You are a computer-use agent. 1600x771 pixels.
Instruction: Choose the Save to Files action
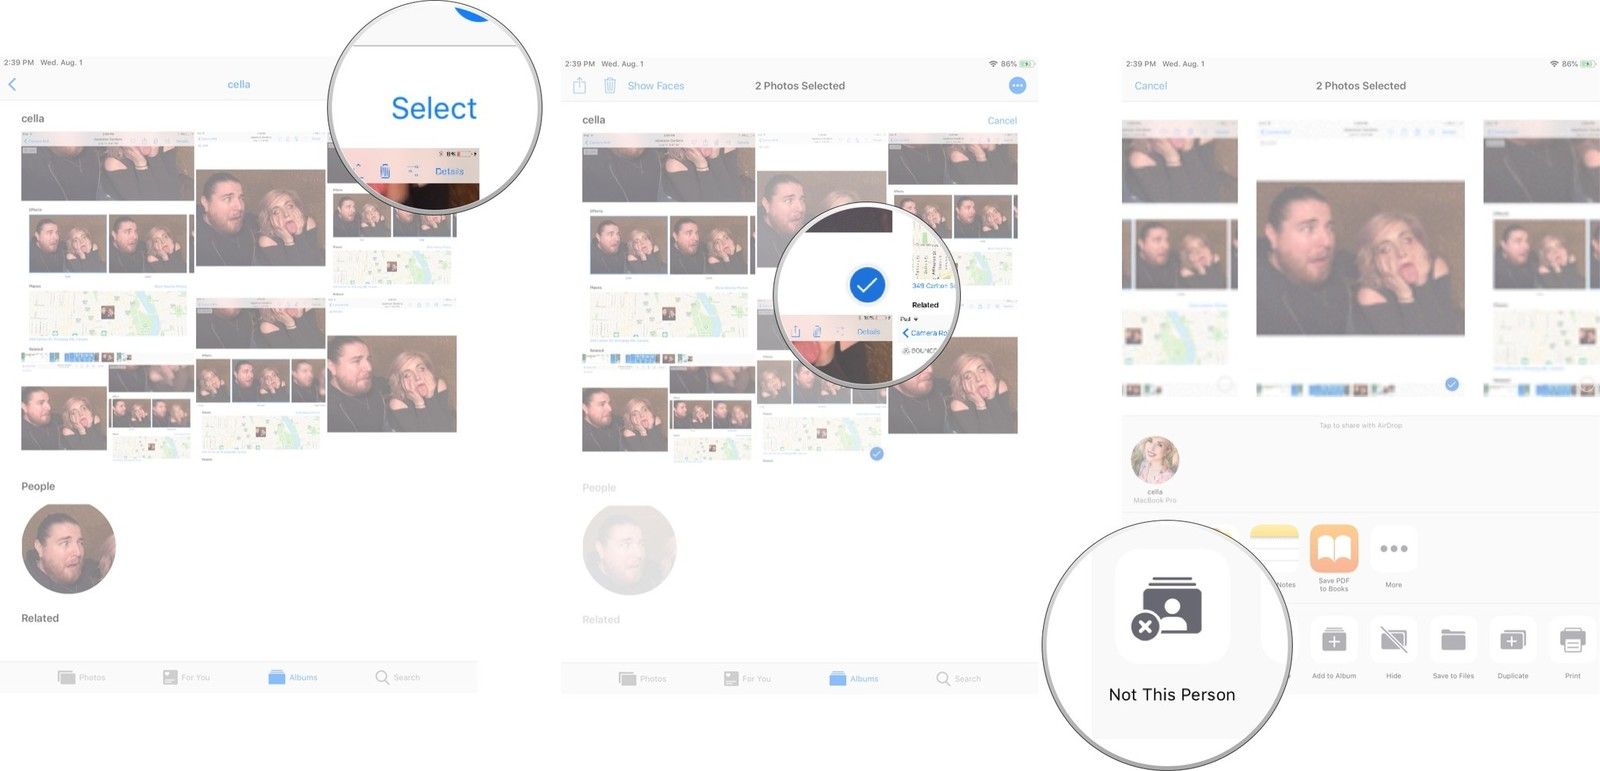pyautogui.click(x=1453, y=640)
